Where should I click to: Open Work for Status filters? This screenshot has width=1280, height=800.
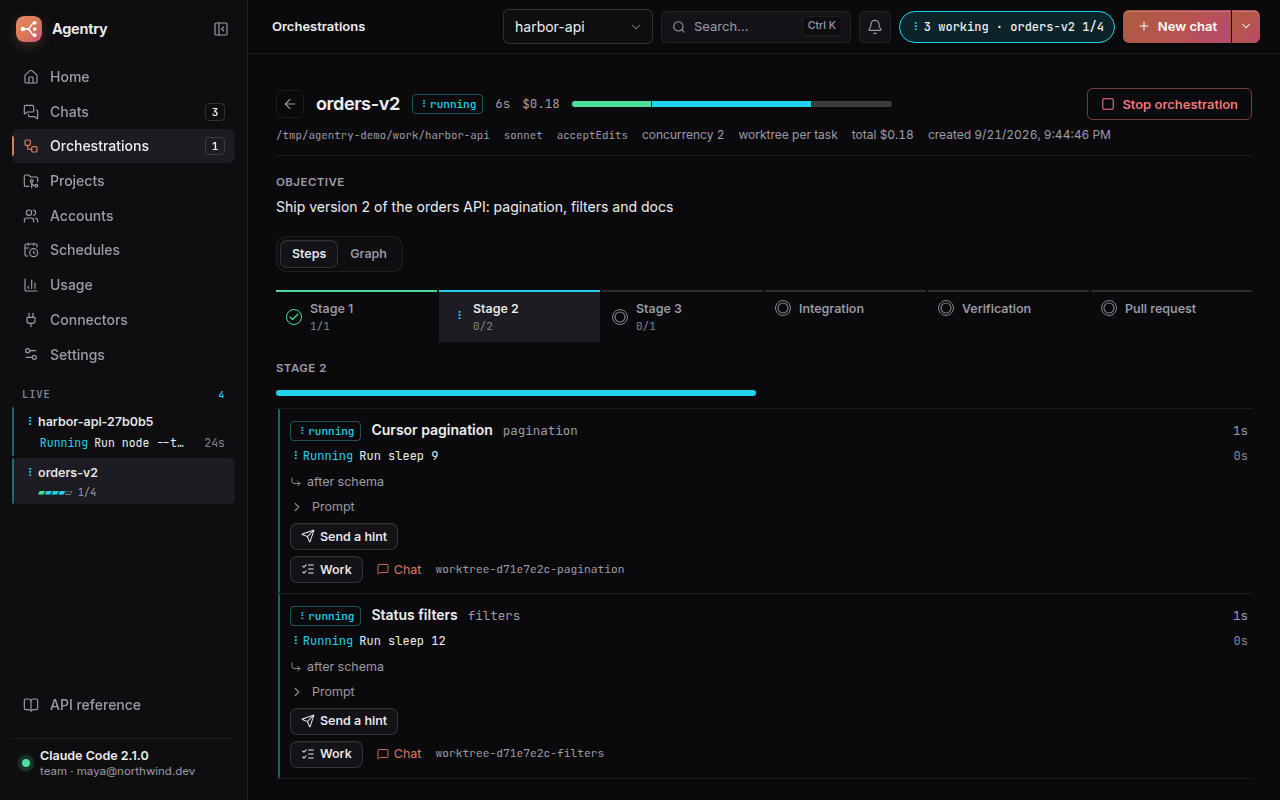tap(326, 754)
